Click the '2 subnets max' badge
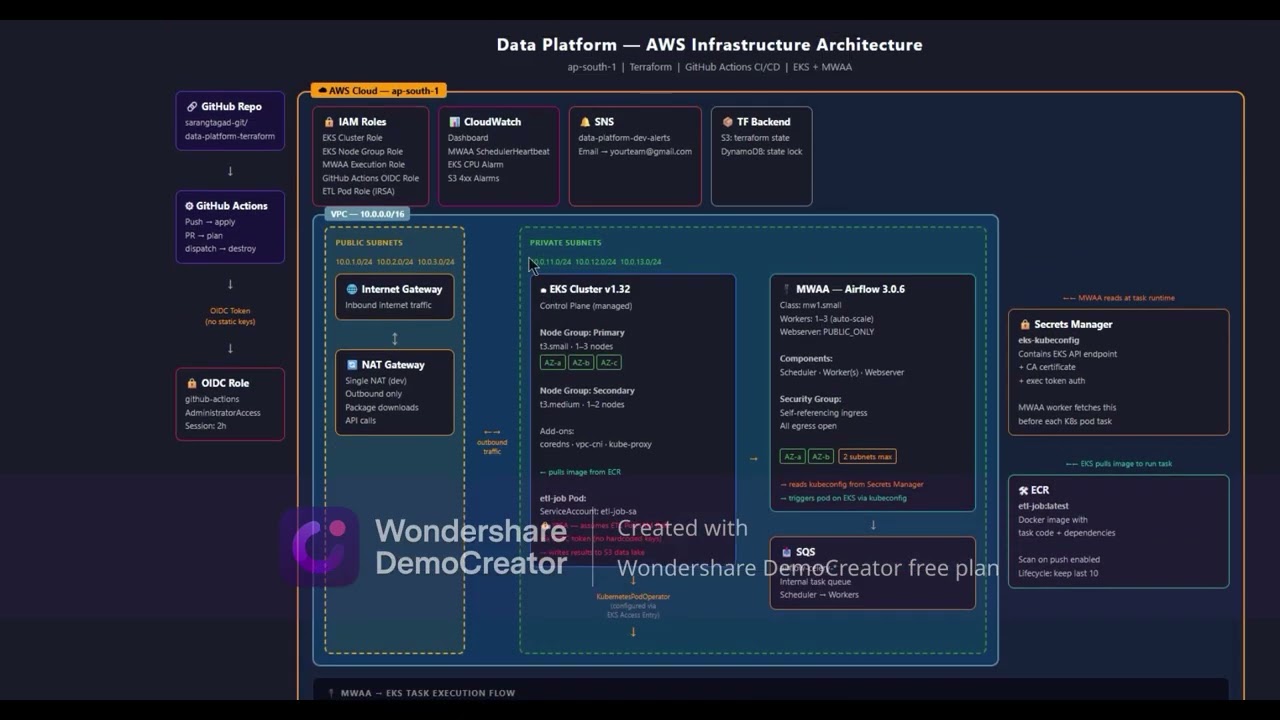This screenshot has height=720, width=1280. coord(867,456)
